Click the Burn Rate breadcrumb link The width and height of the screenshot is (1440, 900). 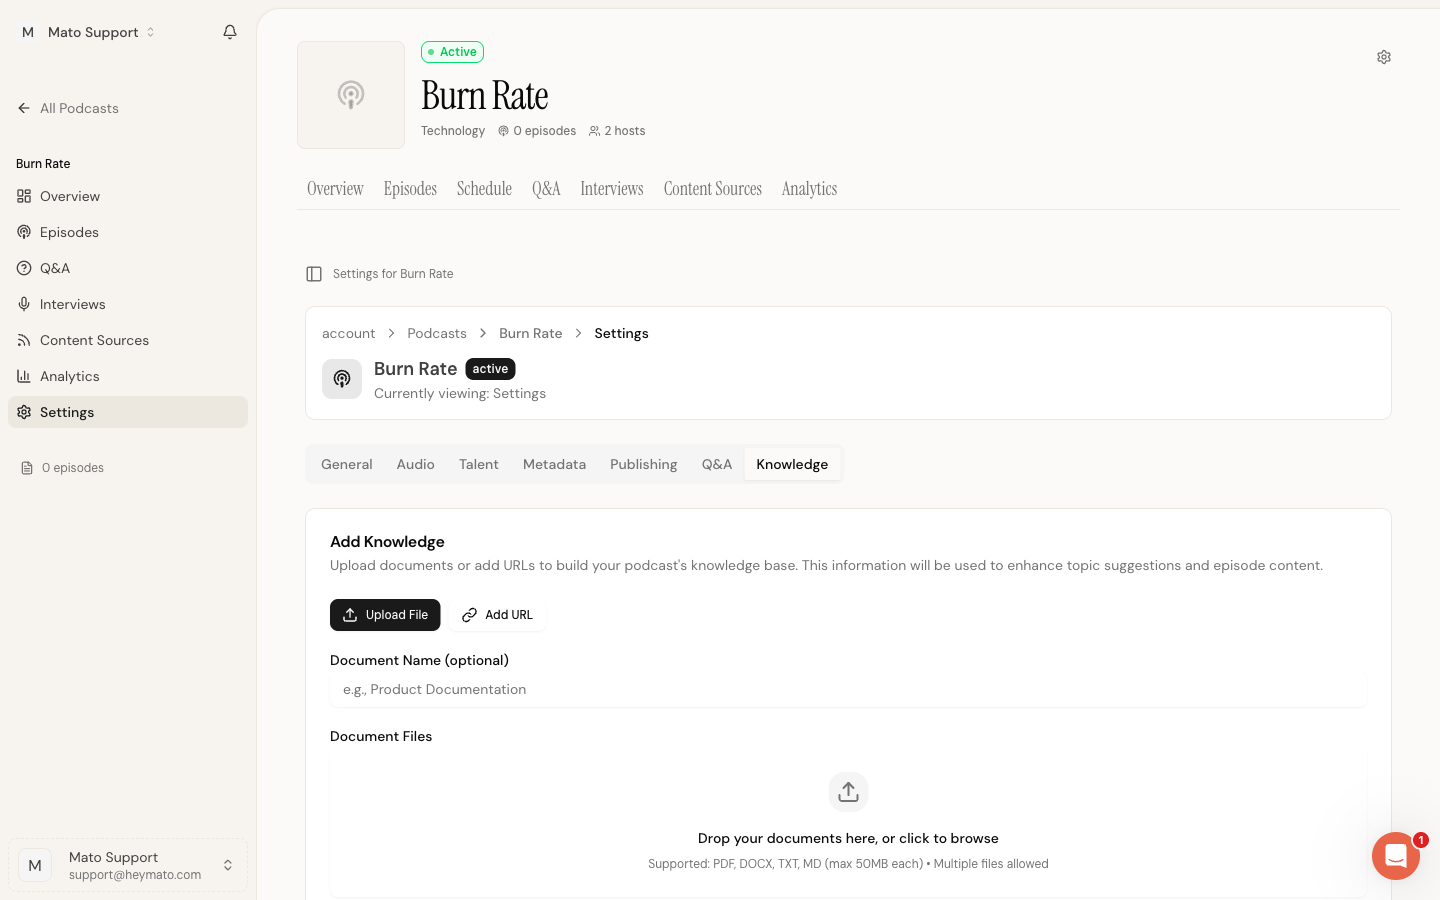[x=531, y=333]
